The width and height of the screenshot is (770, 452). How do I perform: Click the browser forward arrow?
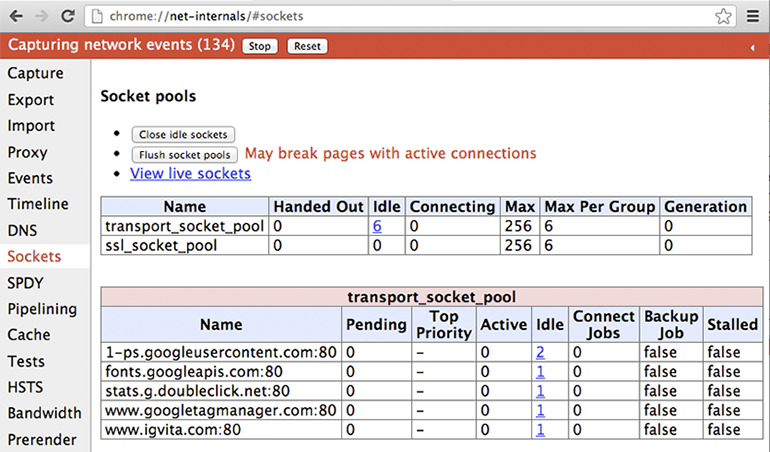41,17
